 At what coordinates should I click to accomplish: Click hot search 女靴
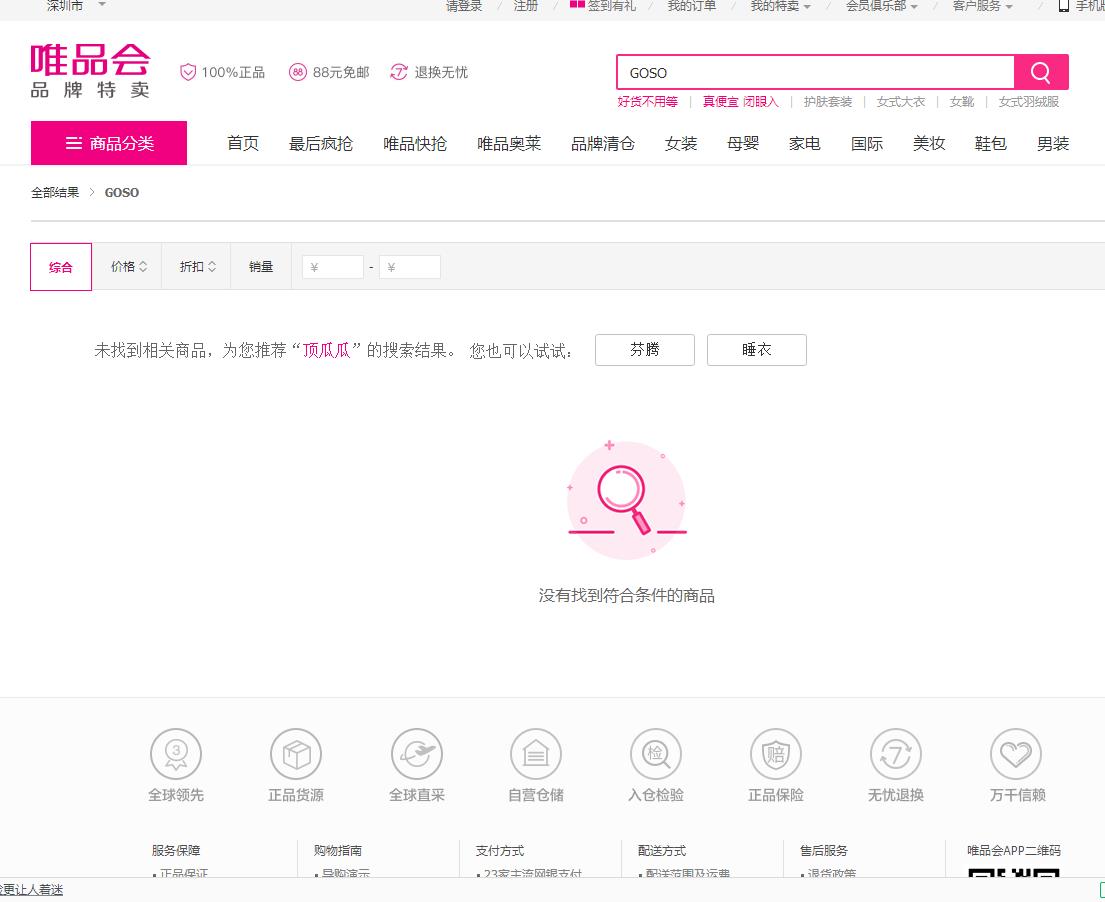tap(962, 101)
